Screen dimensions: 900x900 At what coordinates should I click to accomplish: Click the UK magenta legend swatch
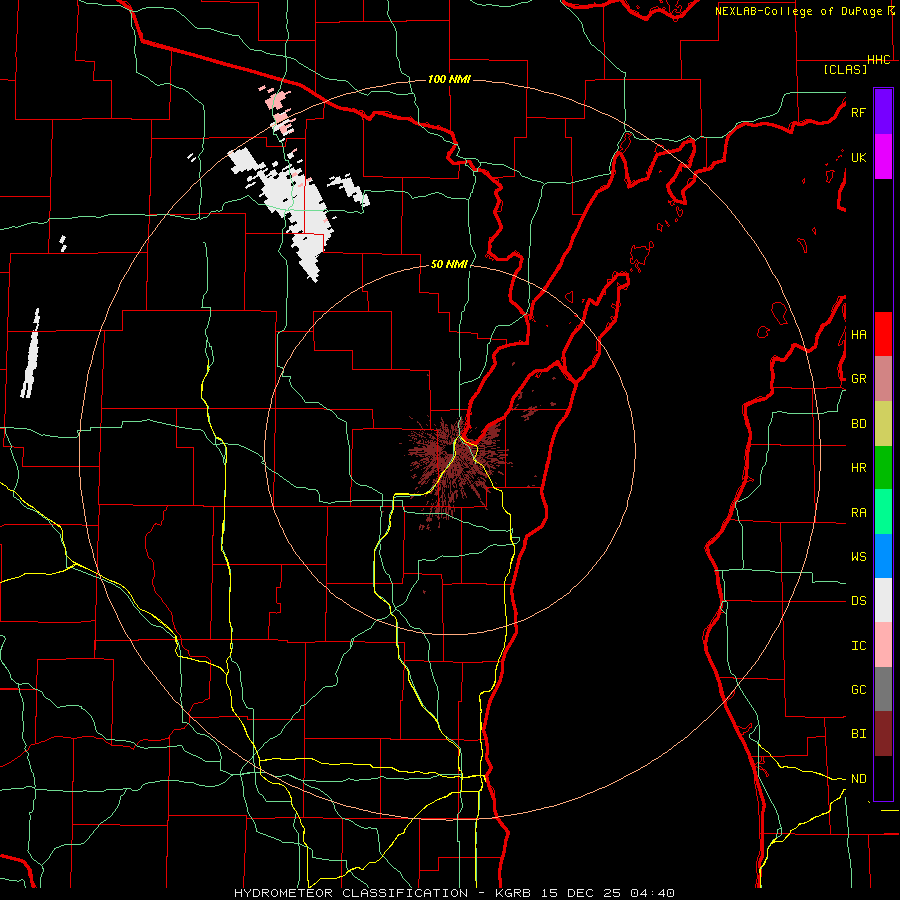tap(883, 157)
